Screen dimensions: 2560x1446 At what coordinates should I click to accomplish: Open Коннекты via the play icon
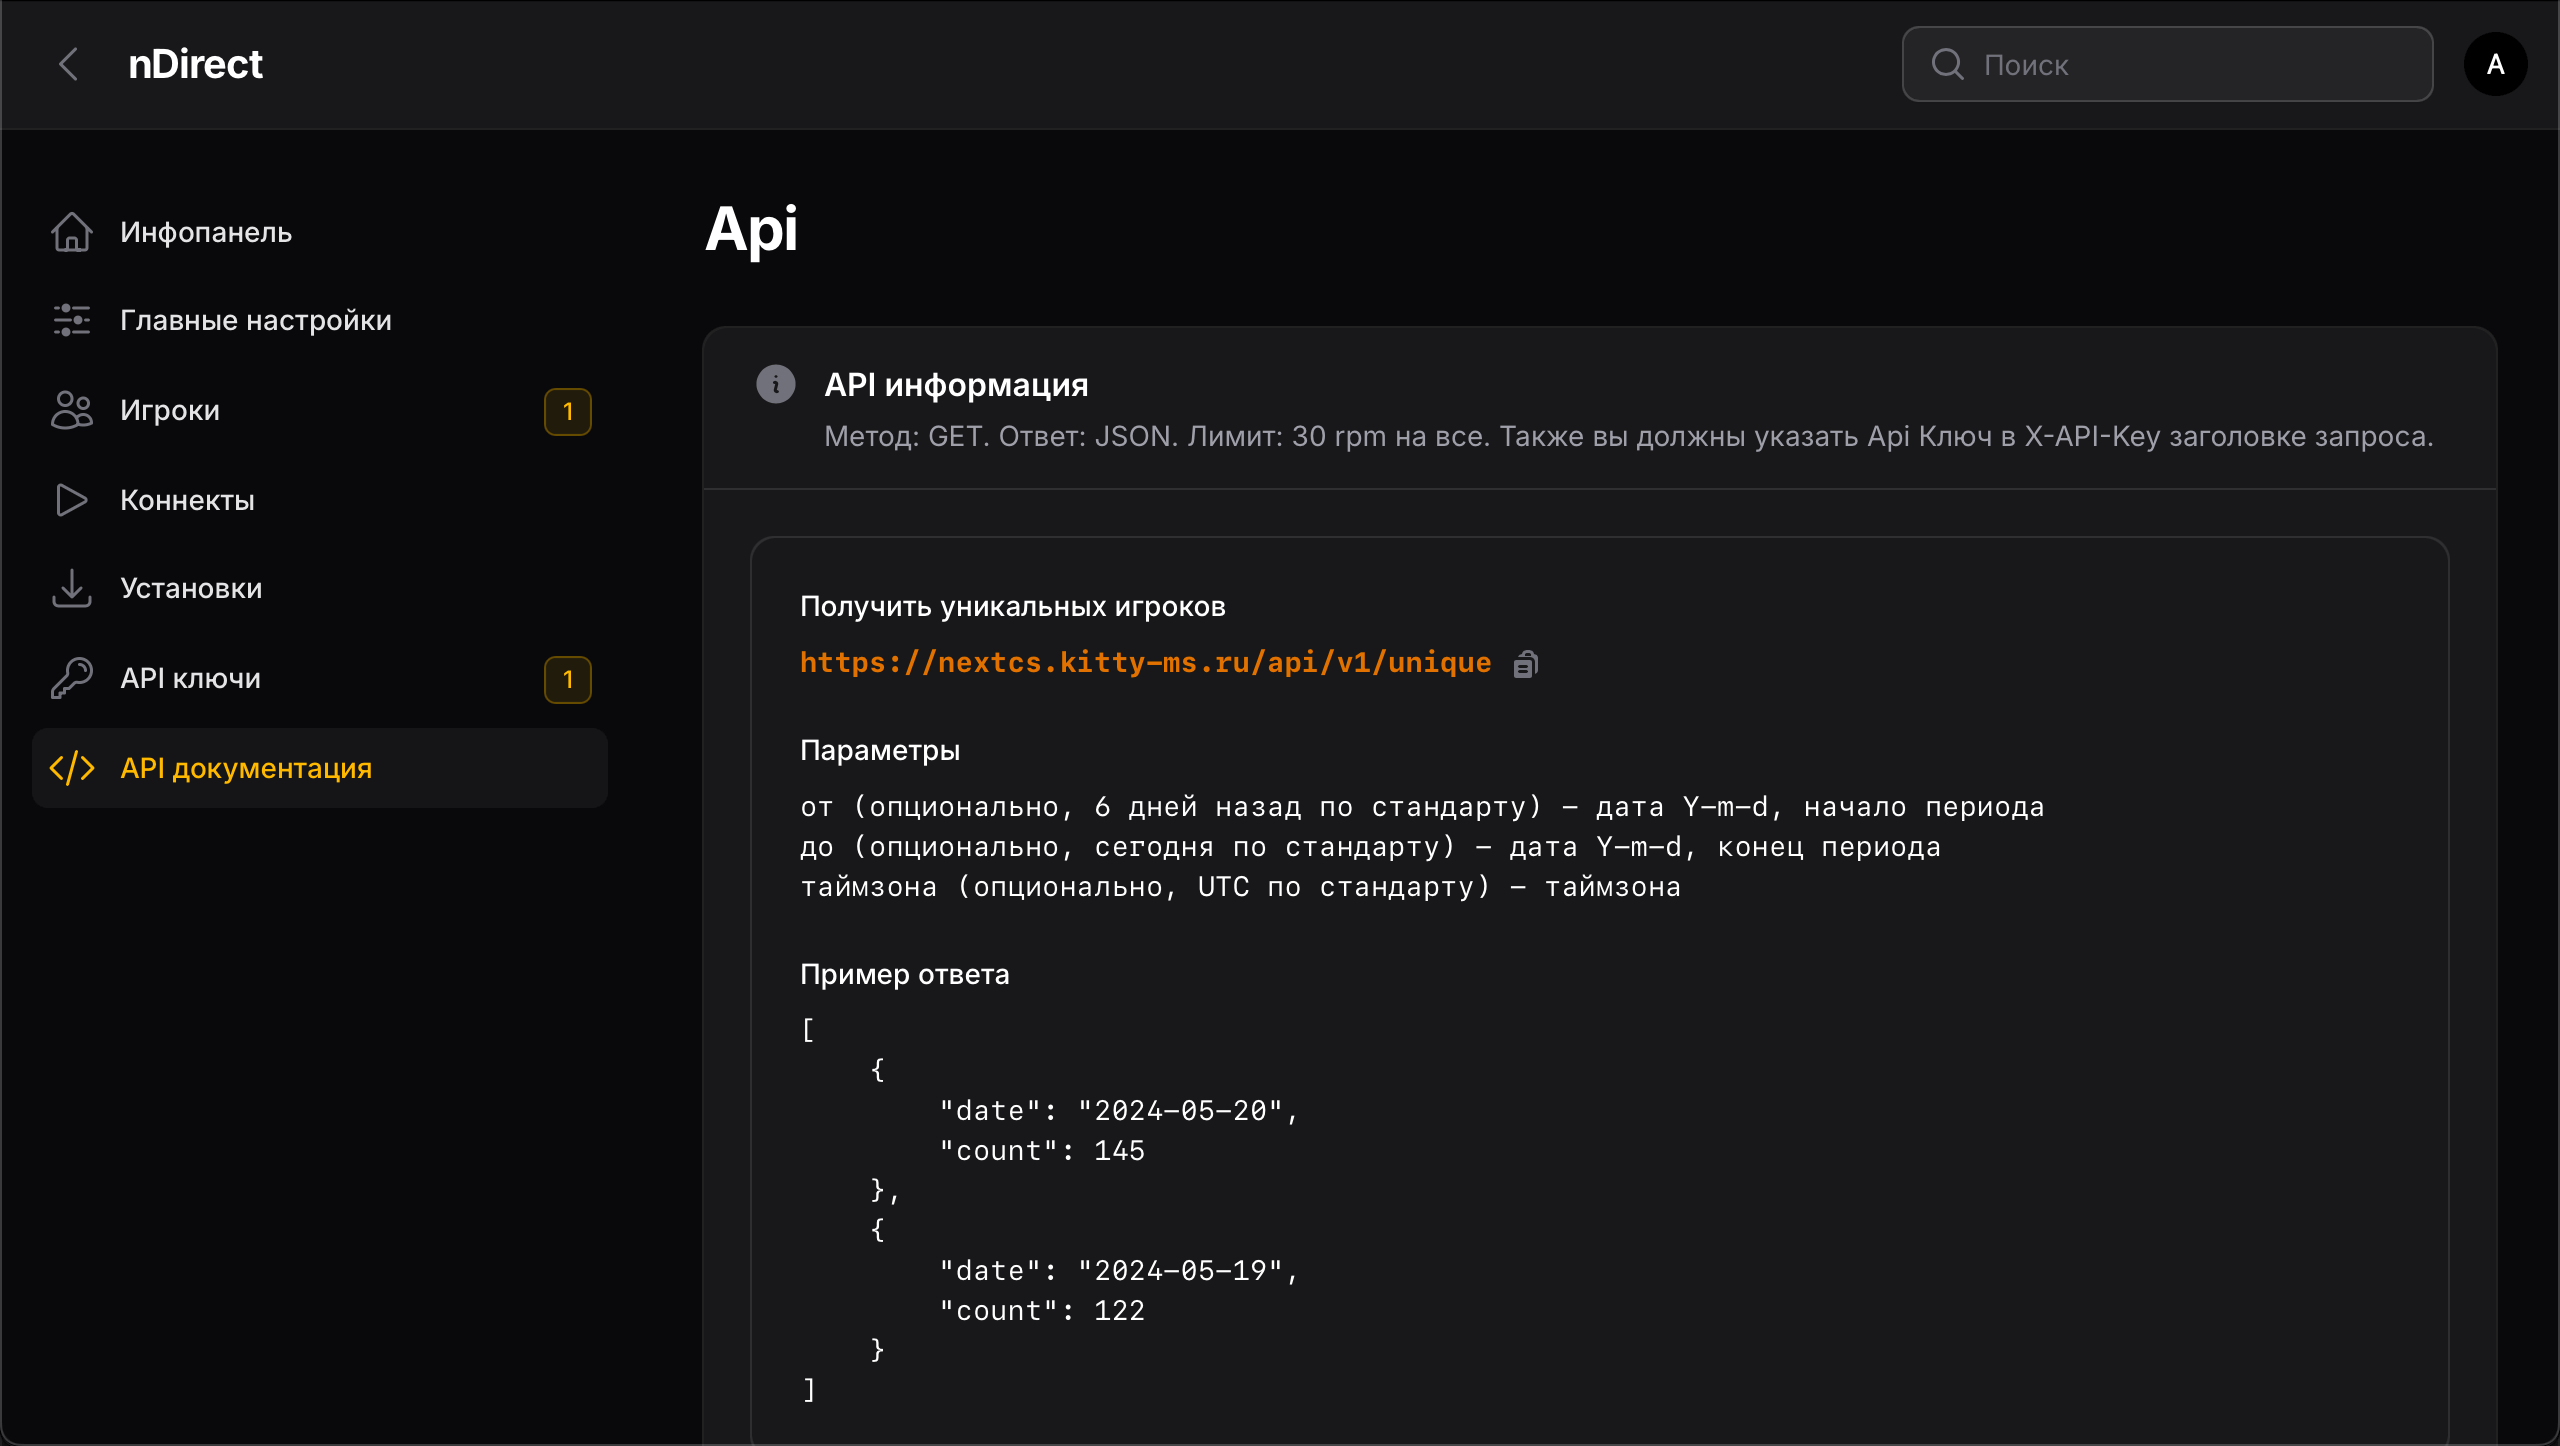[71, 500]
